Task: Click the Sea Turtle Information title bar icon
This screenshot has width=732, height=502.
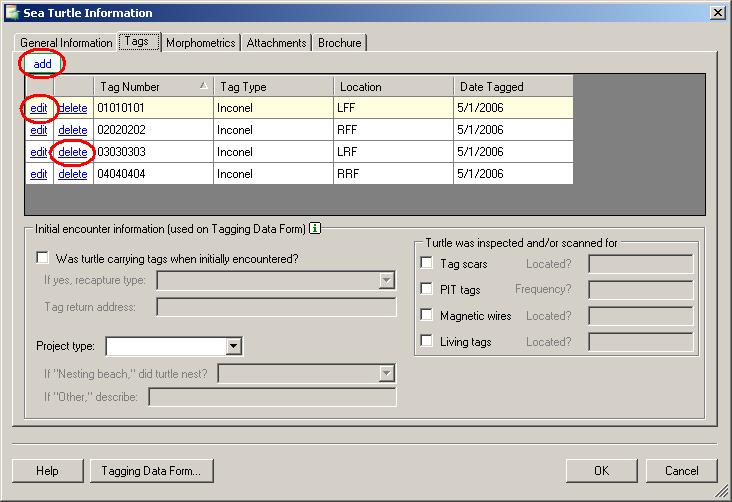Action: pyautogui.click(x=12, y=13)
